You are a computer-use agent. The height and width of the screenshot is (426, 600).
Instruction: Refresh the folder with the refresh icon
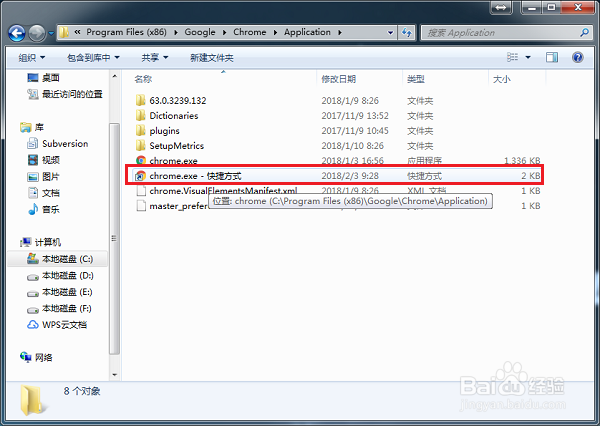[x=406, y=33]
